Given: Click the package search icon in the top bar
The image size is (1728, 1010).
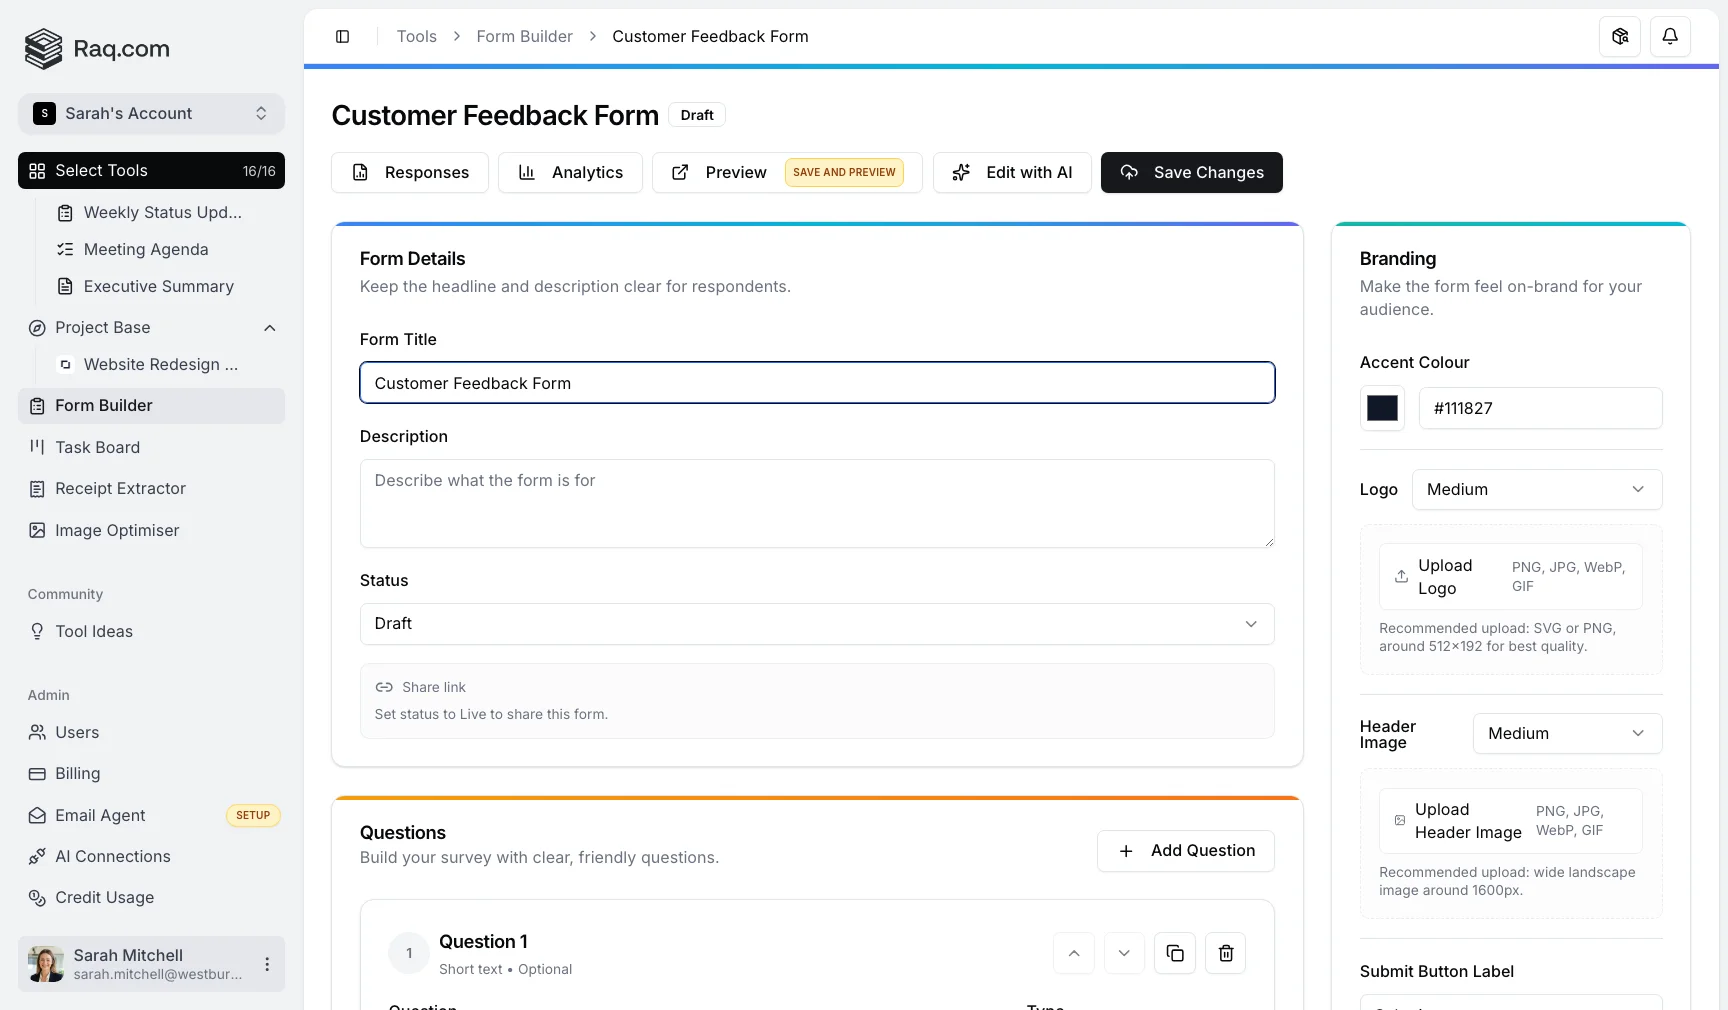Looking at the screenshot, I should tap(1620, 36).
